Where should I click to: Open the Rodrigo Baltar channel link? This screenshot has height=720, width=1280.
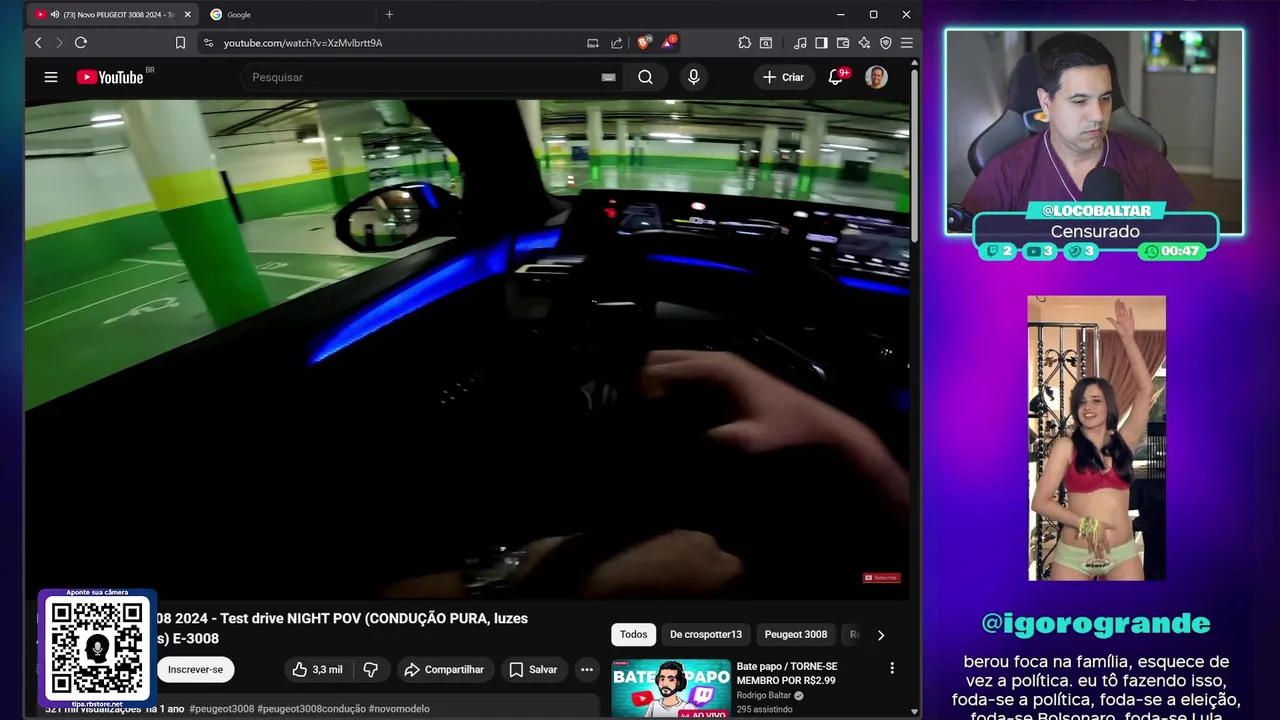click(x=764, y=695)
